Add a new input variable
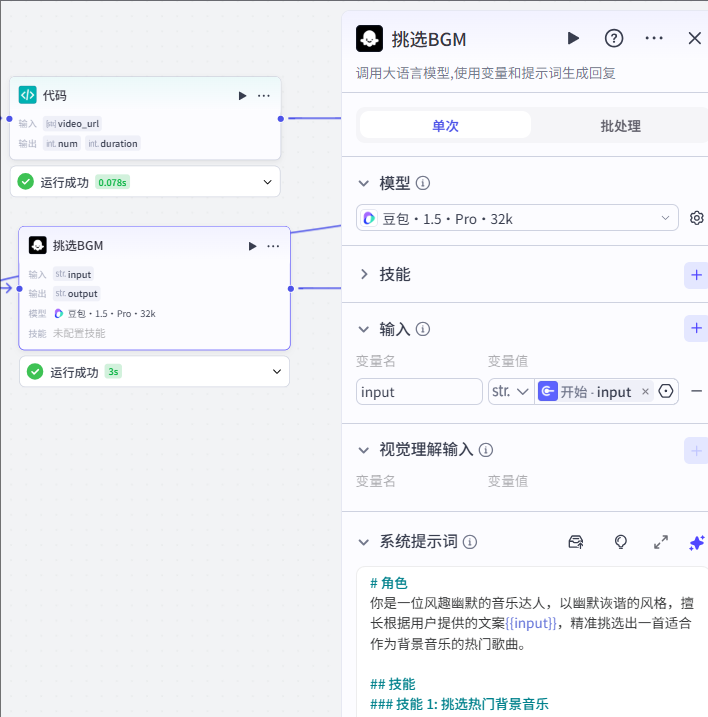 click(696, 328)
